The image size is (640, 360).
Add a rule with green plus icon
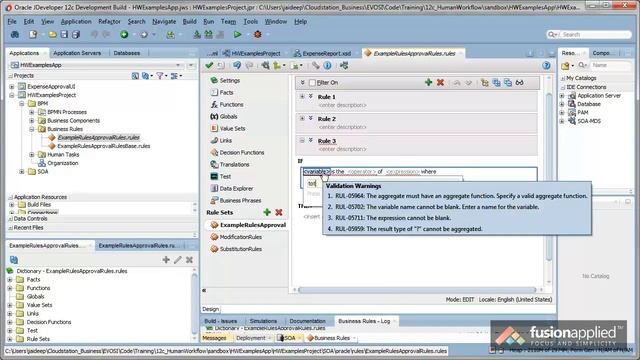(x=428, y=82)
